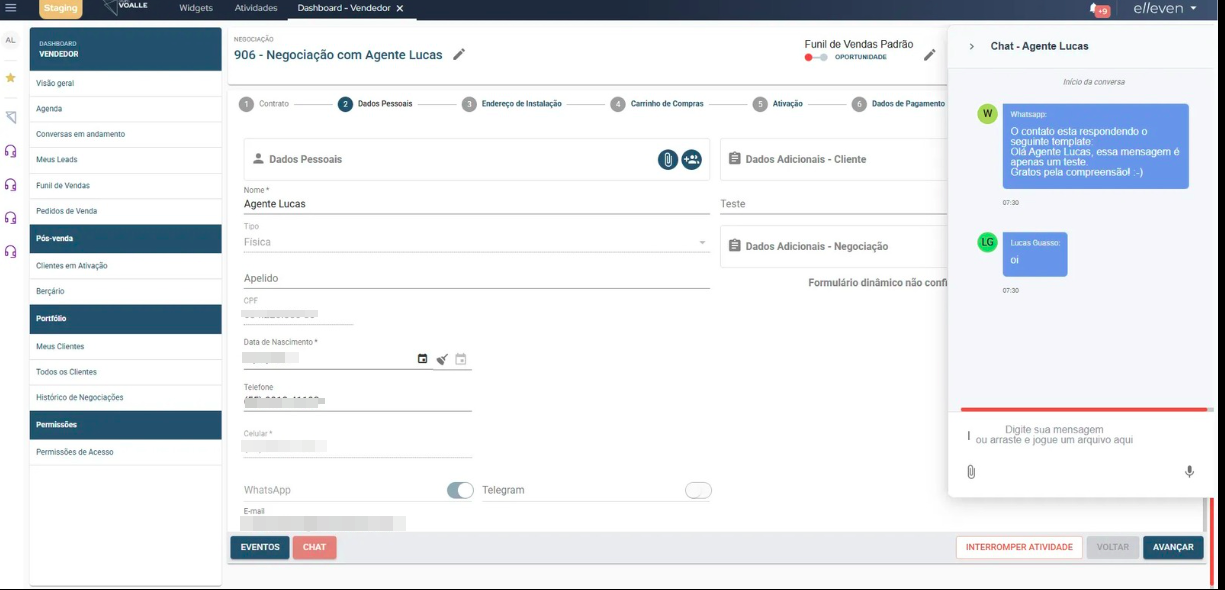Open the Tipo dropdown showing Física
1225x590 pixels.
point(476,242)
